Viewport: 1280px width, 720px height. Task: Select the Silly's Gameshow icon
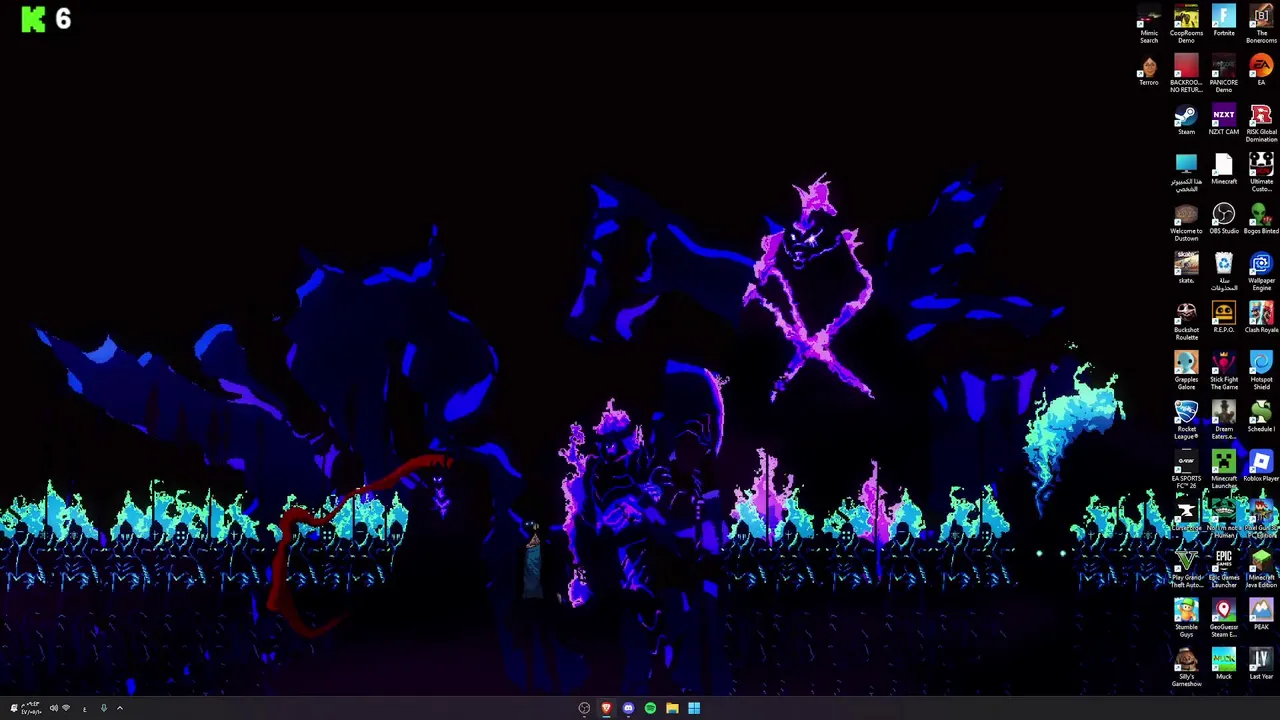pos(1186,668)
